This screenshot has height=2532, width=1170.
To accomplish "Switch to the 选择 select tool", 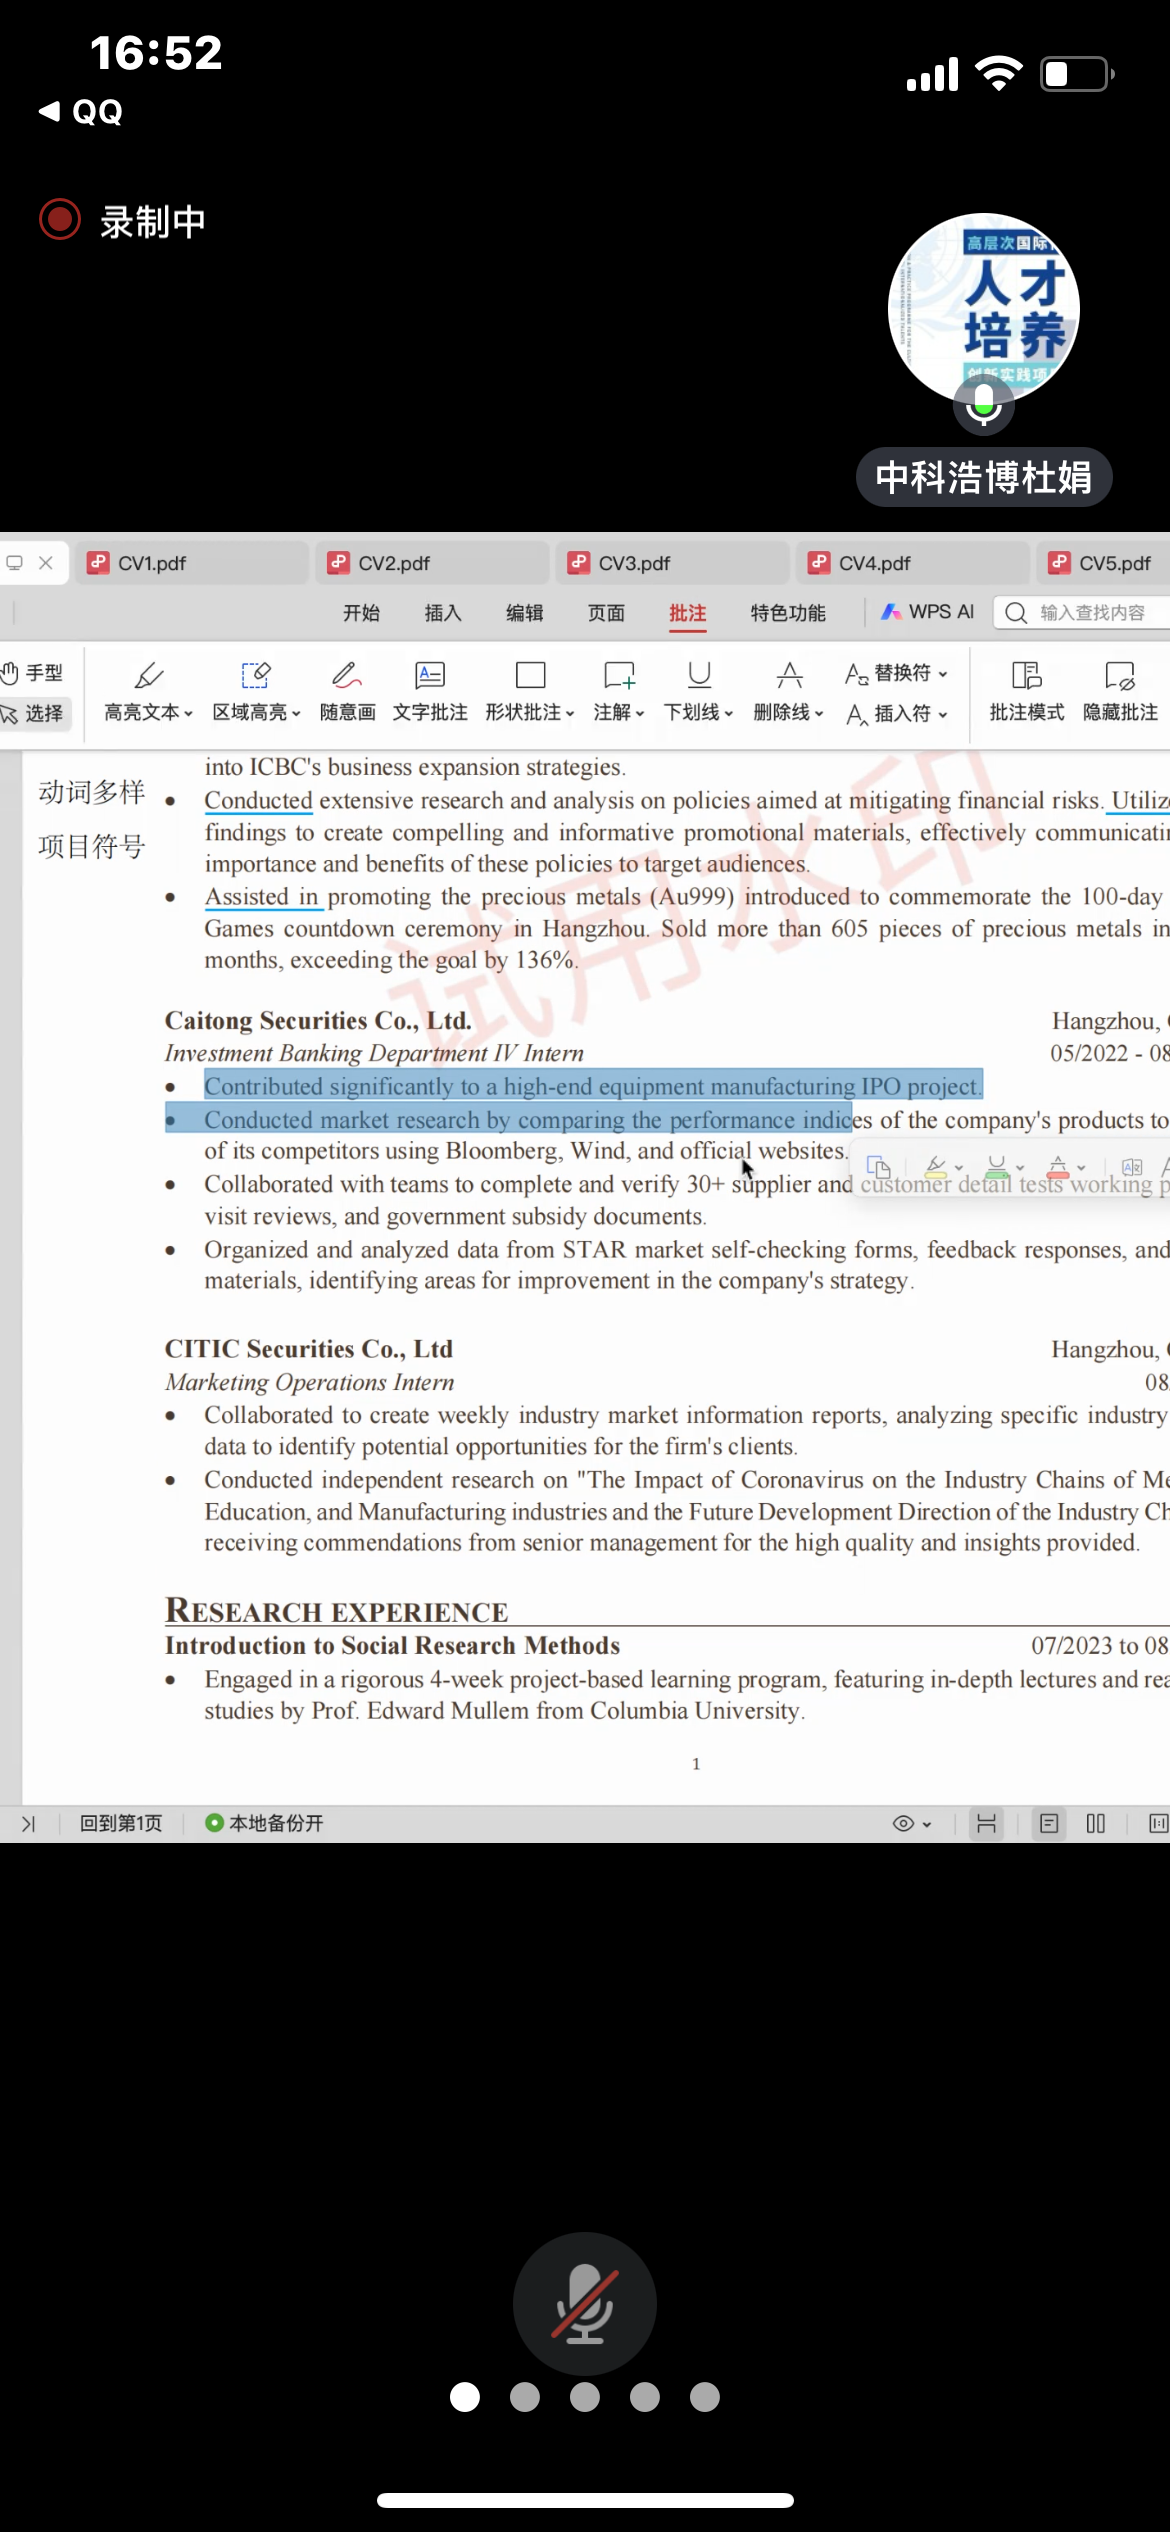I will 33,714.
